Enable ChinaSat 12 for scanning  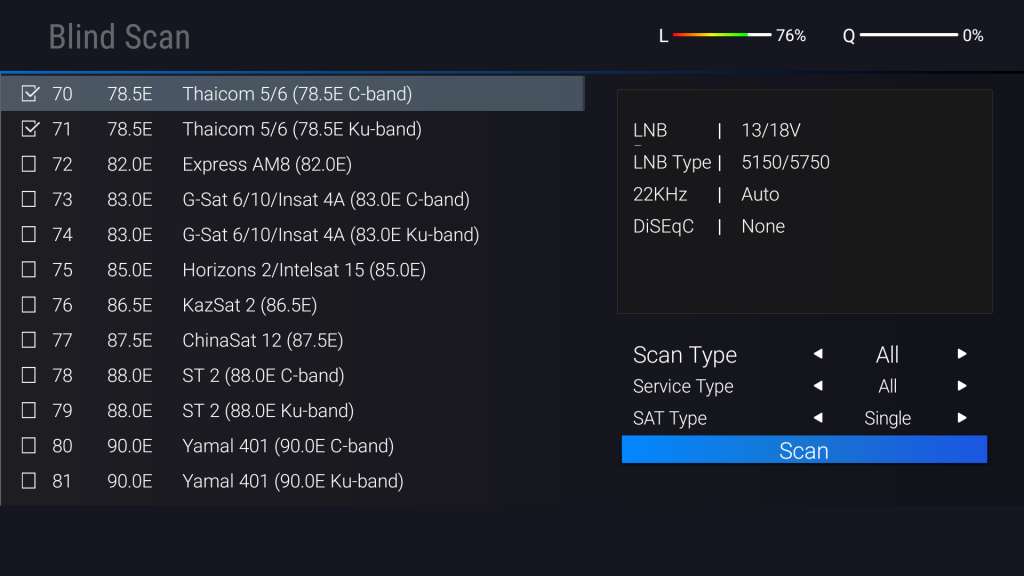click(x=30, y=340)
